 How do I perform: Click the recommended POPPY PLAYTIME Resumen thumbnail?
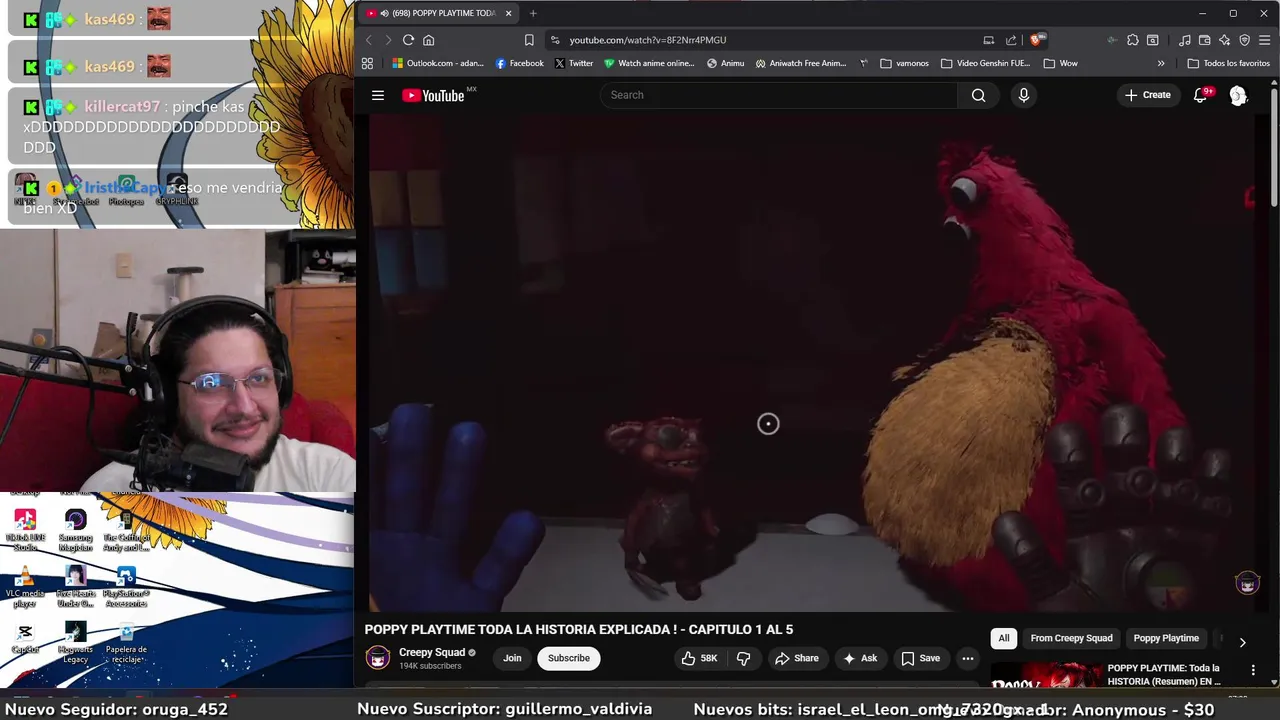click(1045, 674)
